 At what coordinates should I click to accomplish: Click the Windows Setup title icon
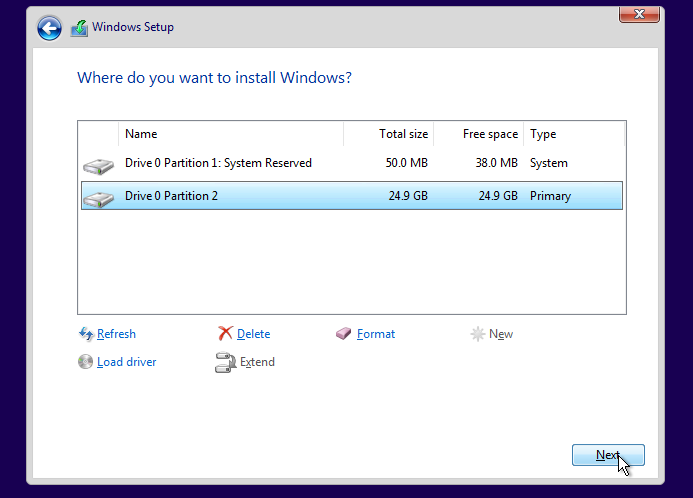point(79,28)
